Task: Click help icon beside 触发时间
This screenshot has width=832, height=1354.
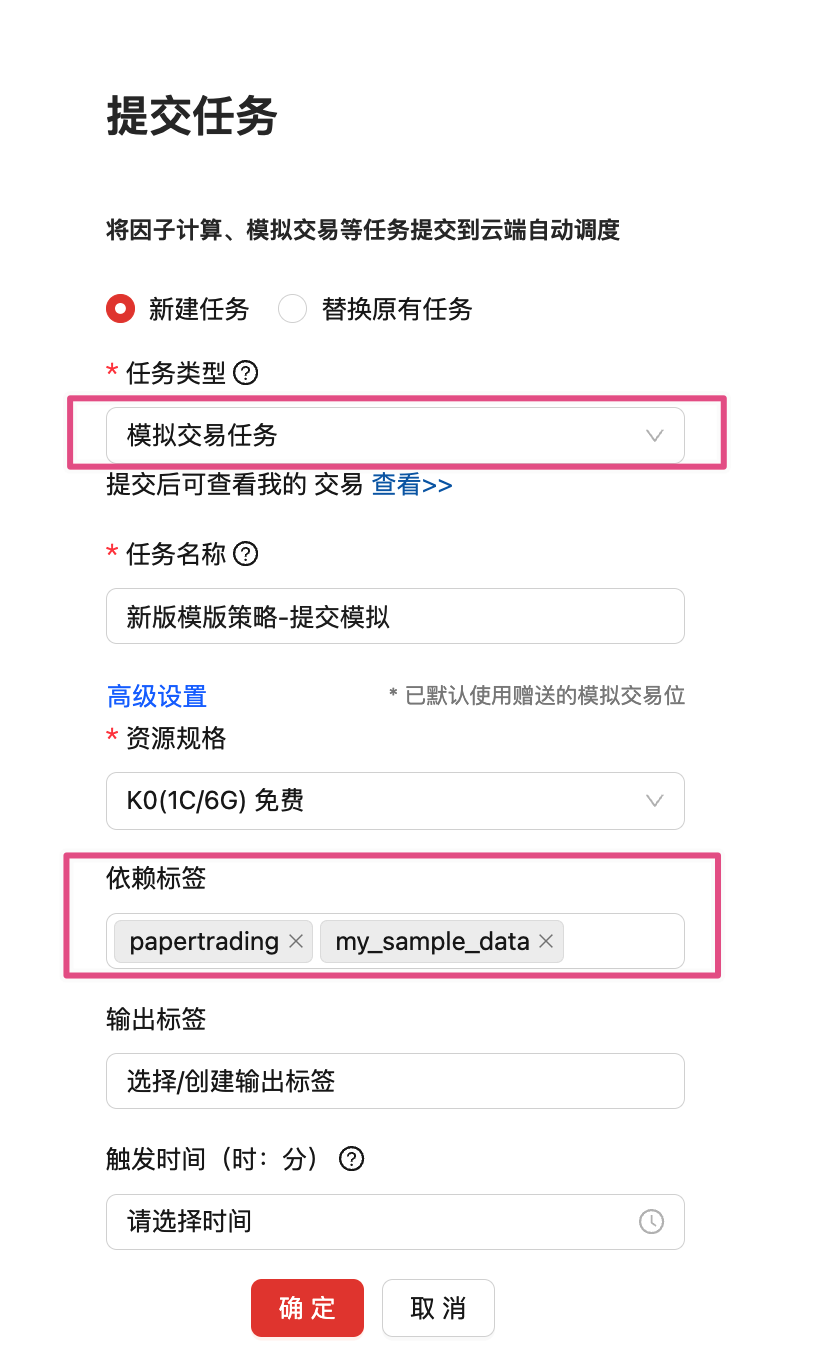Action: 351,1159
